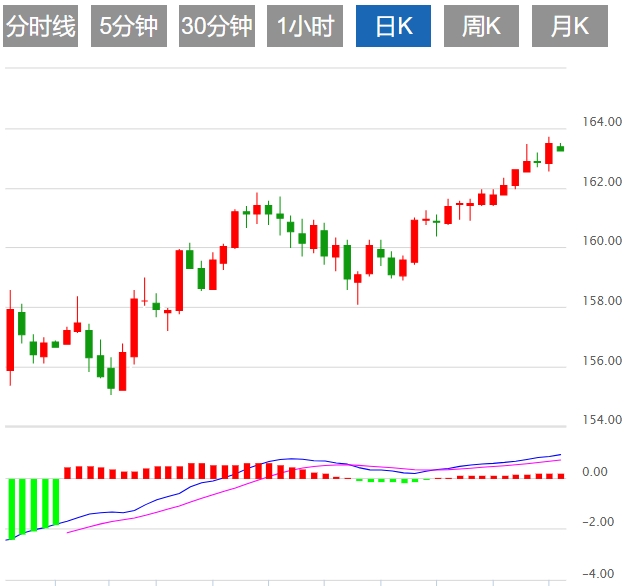
Task: Show the 周K weekly chart
Action: (x=481, y=26)
